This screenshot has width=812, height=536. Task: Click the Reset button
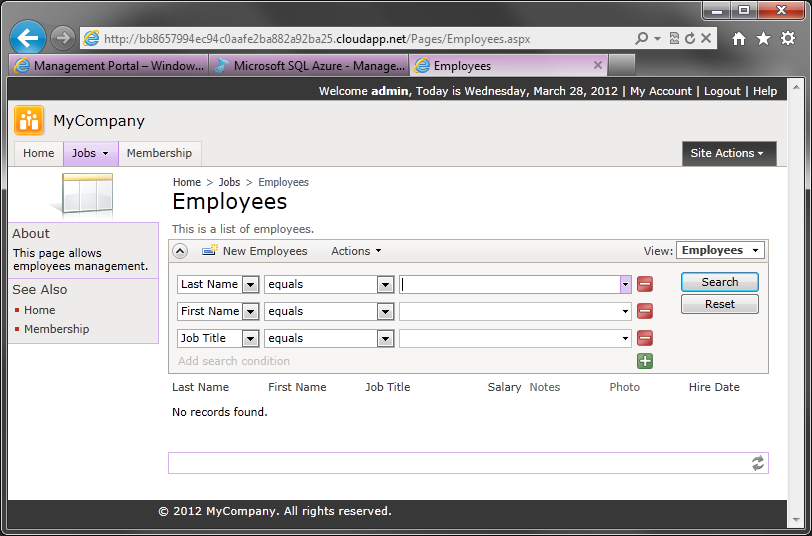720,304
